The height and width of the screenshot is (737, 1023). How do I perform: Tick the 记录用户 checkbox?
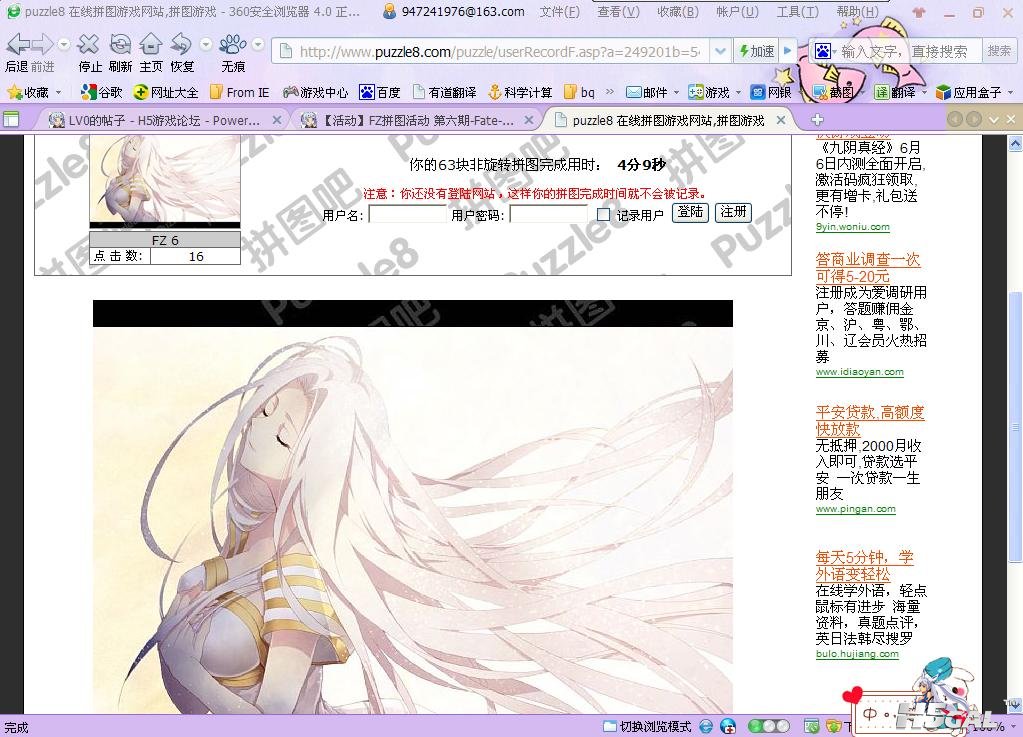coord(603,214)
